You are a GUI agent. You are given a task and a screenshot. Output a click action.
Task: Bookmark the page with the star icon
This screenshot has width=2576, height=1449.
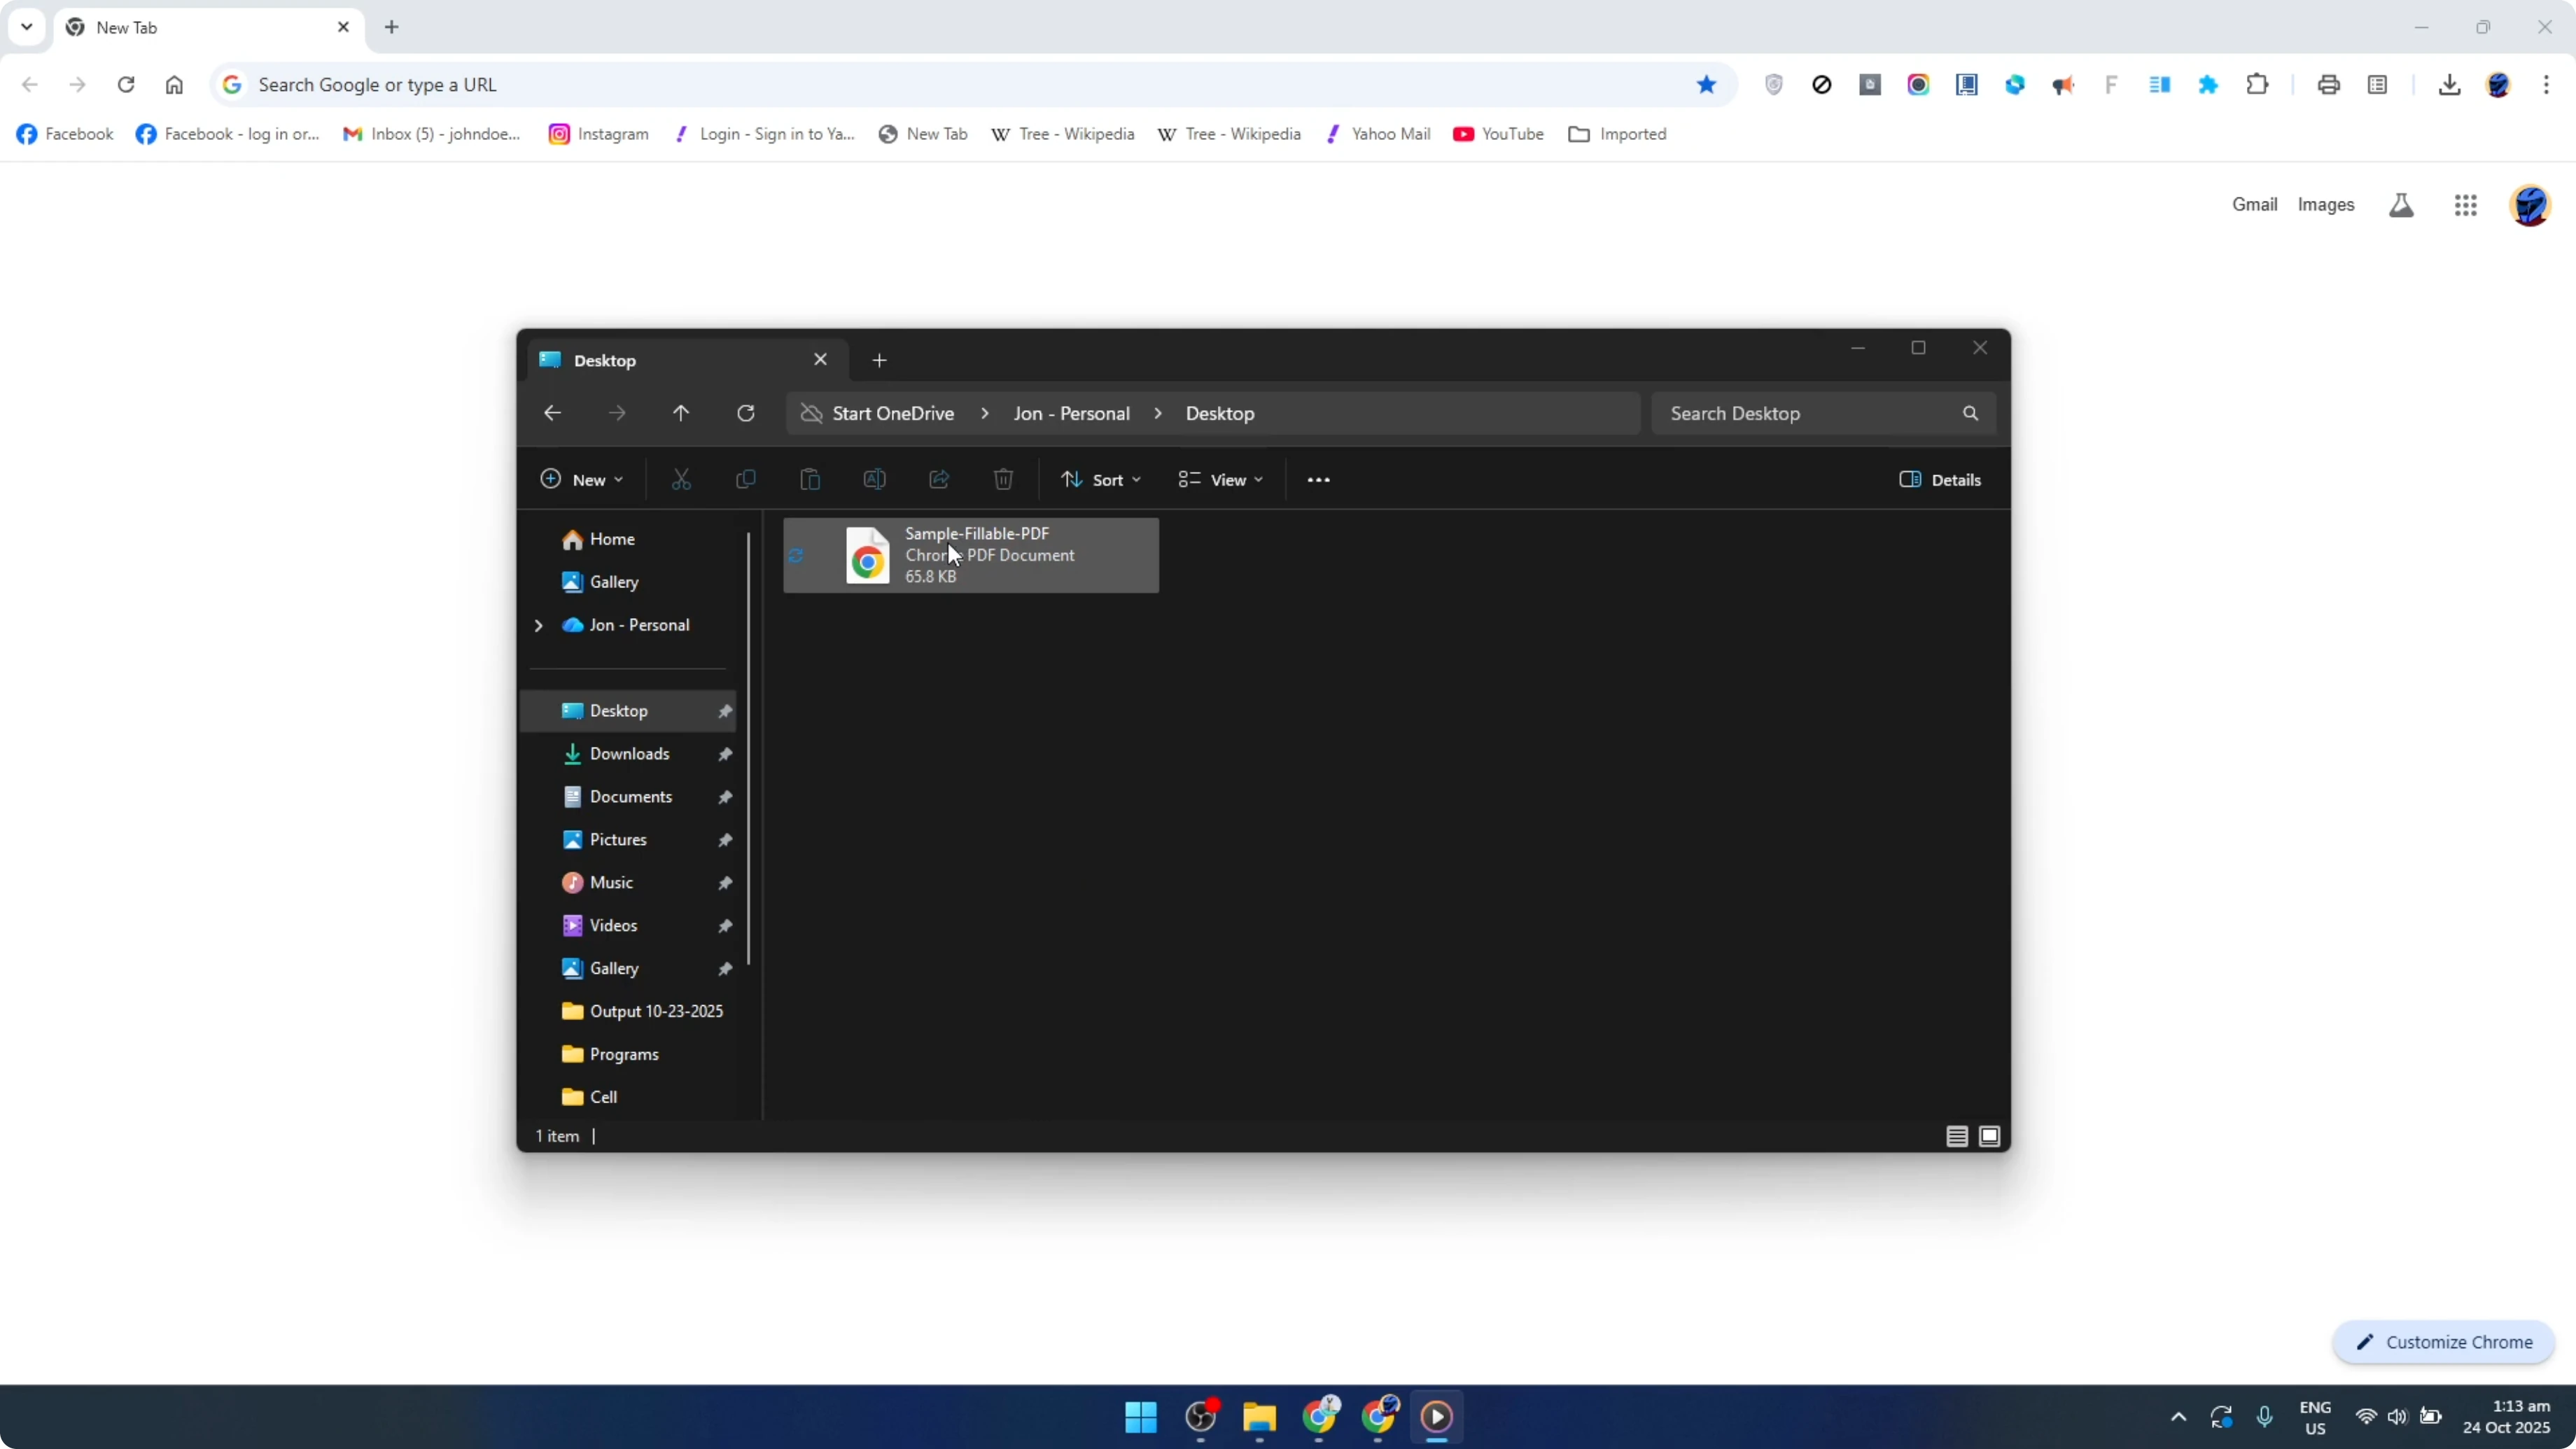point(1706,84)
